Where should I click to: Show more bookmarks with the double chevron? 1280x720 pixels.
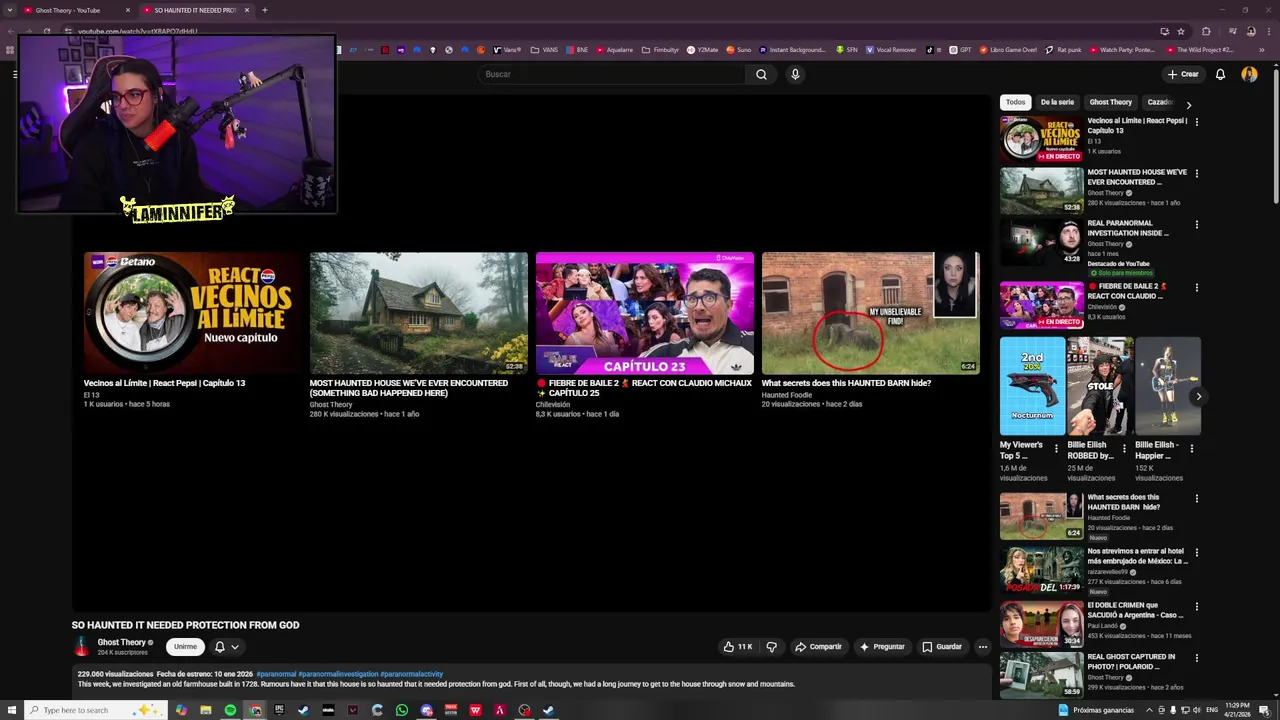(1263, 50)
